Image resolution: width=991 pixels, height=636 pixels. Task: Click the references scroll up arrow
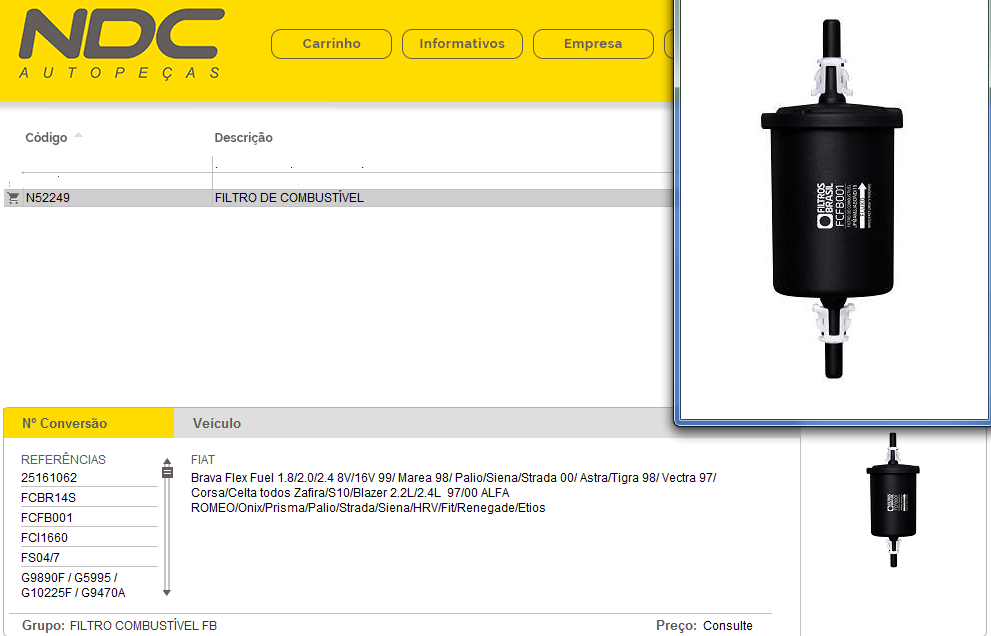point(167,462)
